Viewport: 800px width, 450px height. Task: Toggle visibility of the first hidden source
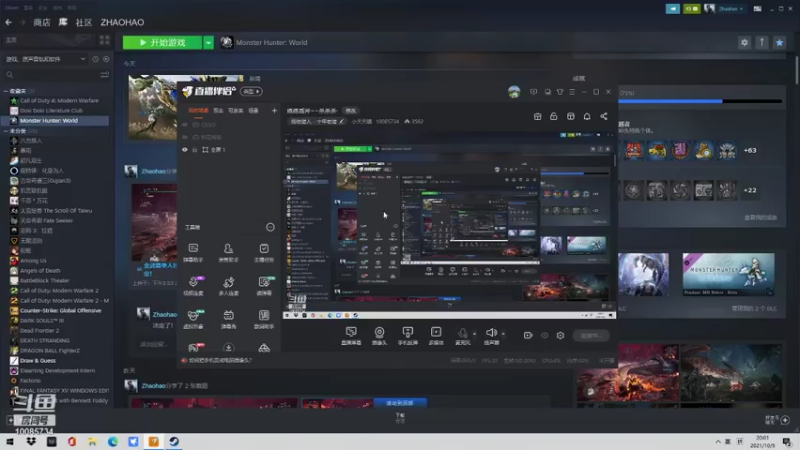click(185, 124)
